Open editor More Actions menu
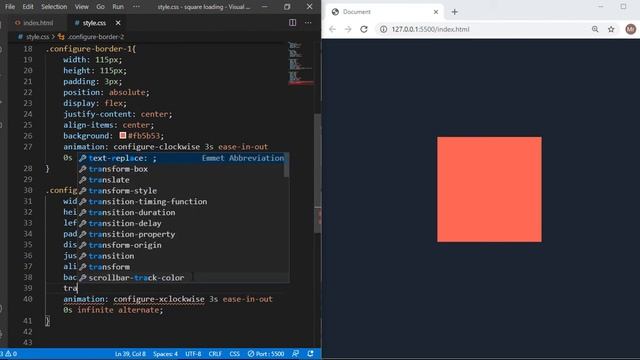Screen dimensions: 640x360 pyautogui.click(x=308, y=23)
